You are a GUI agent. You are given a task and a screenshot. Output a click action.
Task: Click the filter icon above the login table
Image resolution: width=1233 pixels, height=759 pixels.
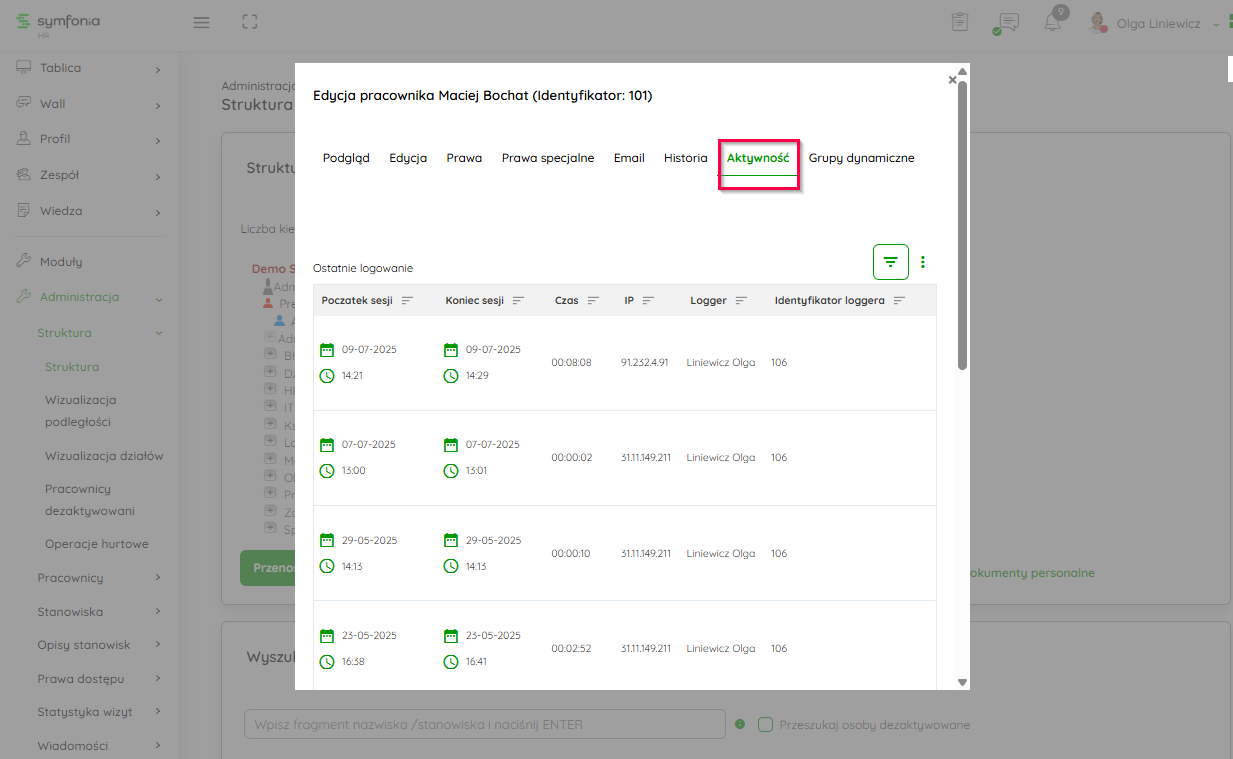pos(890,262)
